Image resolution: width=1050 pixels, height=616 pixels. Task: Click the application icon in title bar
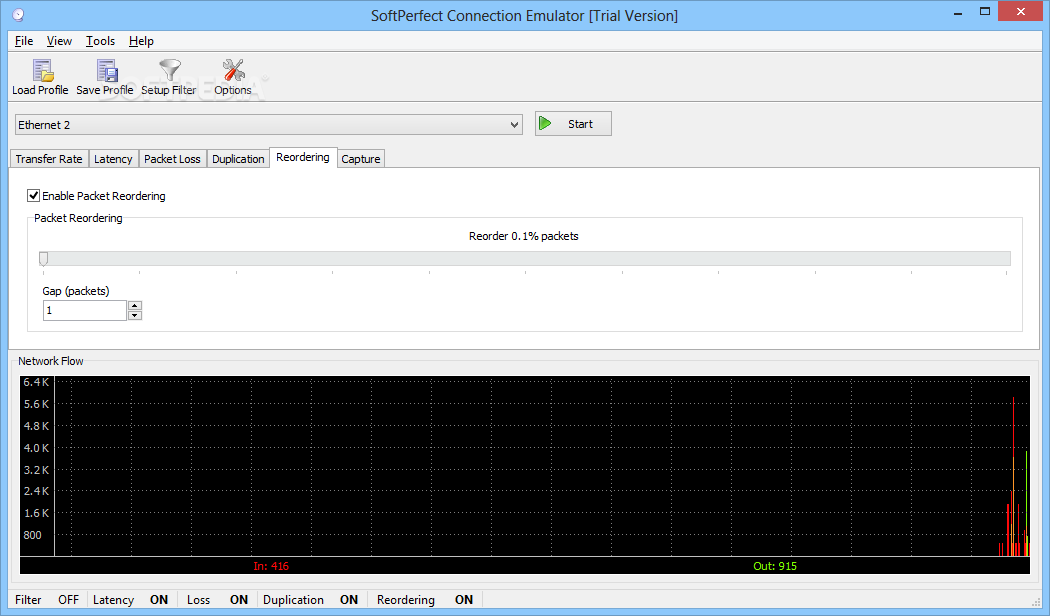tap(18, 15)
